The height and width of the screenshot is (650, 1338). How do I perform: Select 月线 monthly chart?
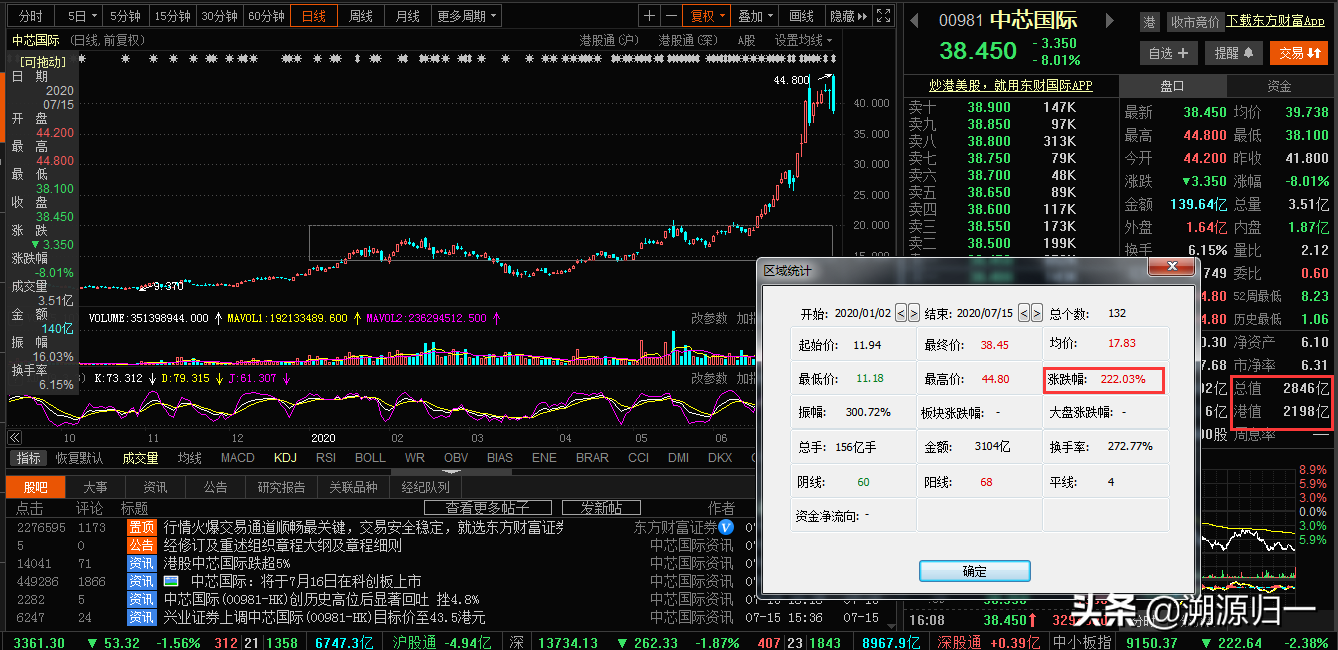(407, 16)
